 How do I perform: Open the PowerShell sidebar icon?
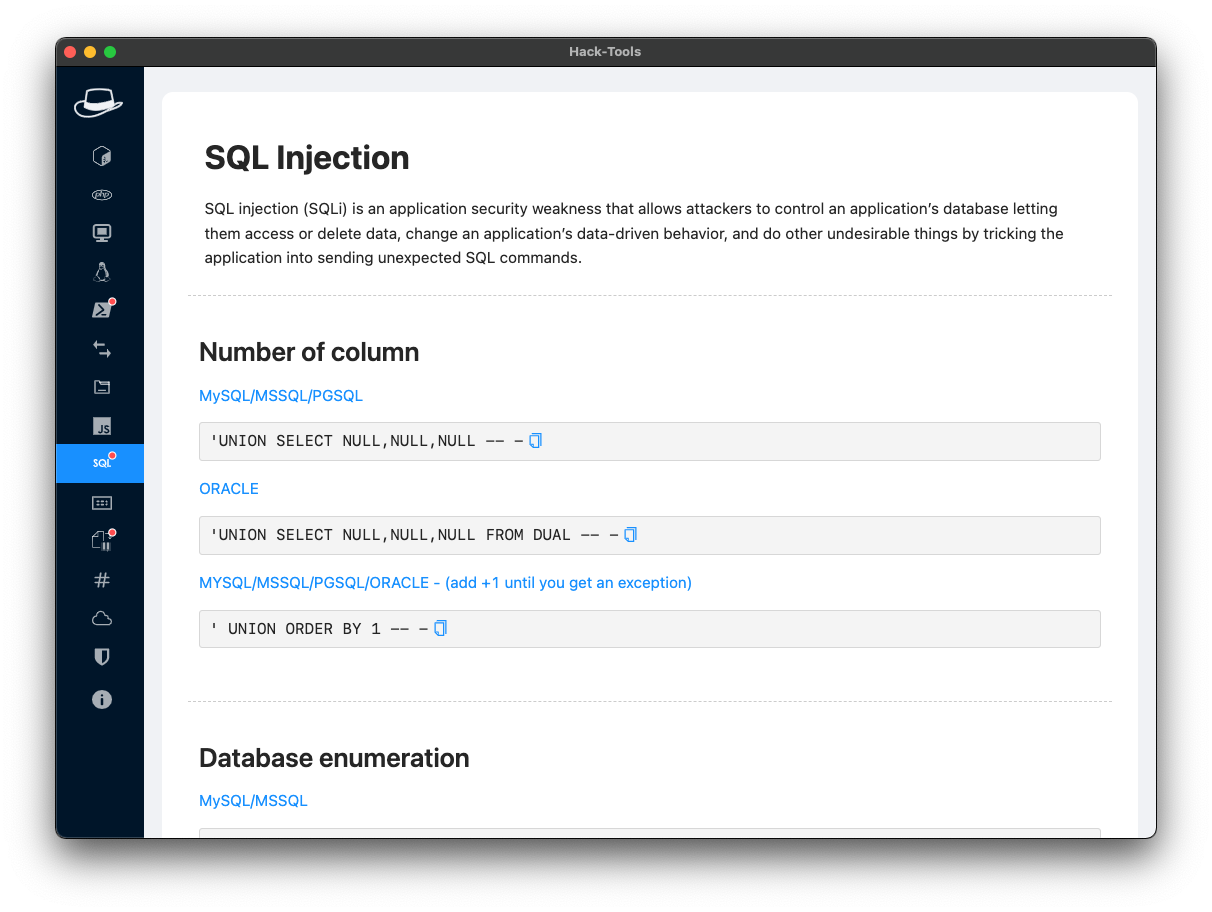tap(101, 310)
